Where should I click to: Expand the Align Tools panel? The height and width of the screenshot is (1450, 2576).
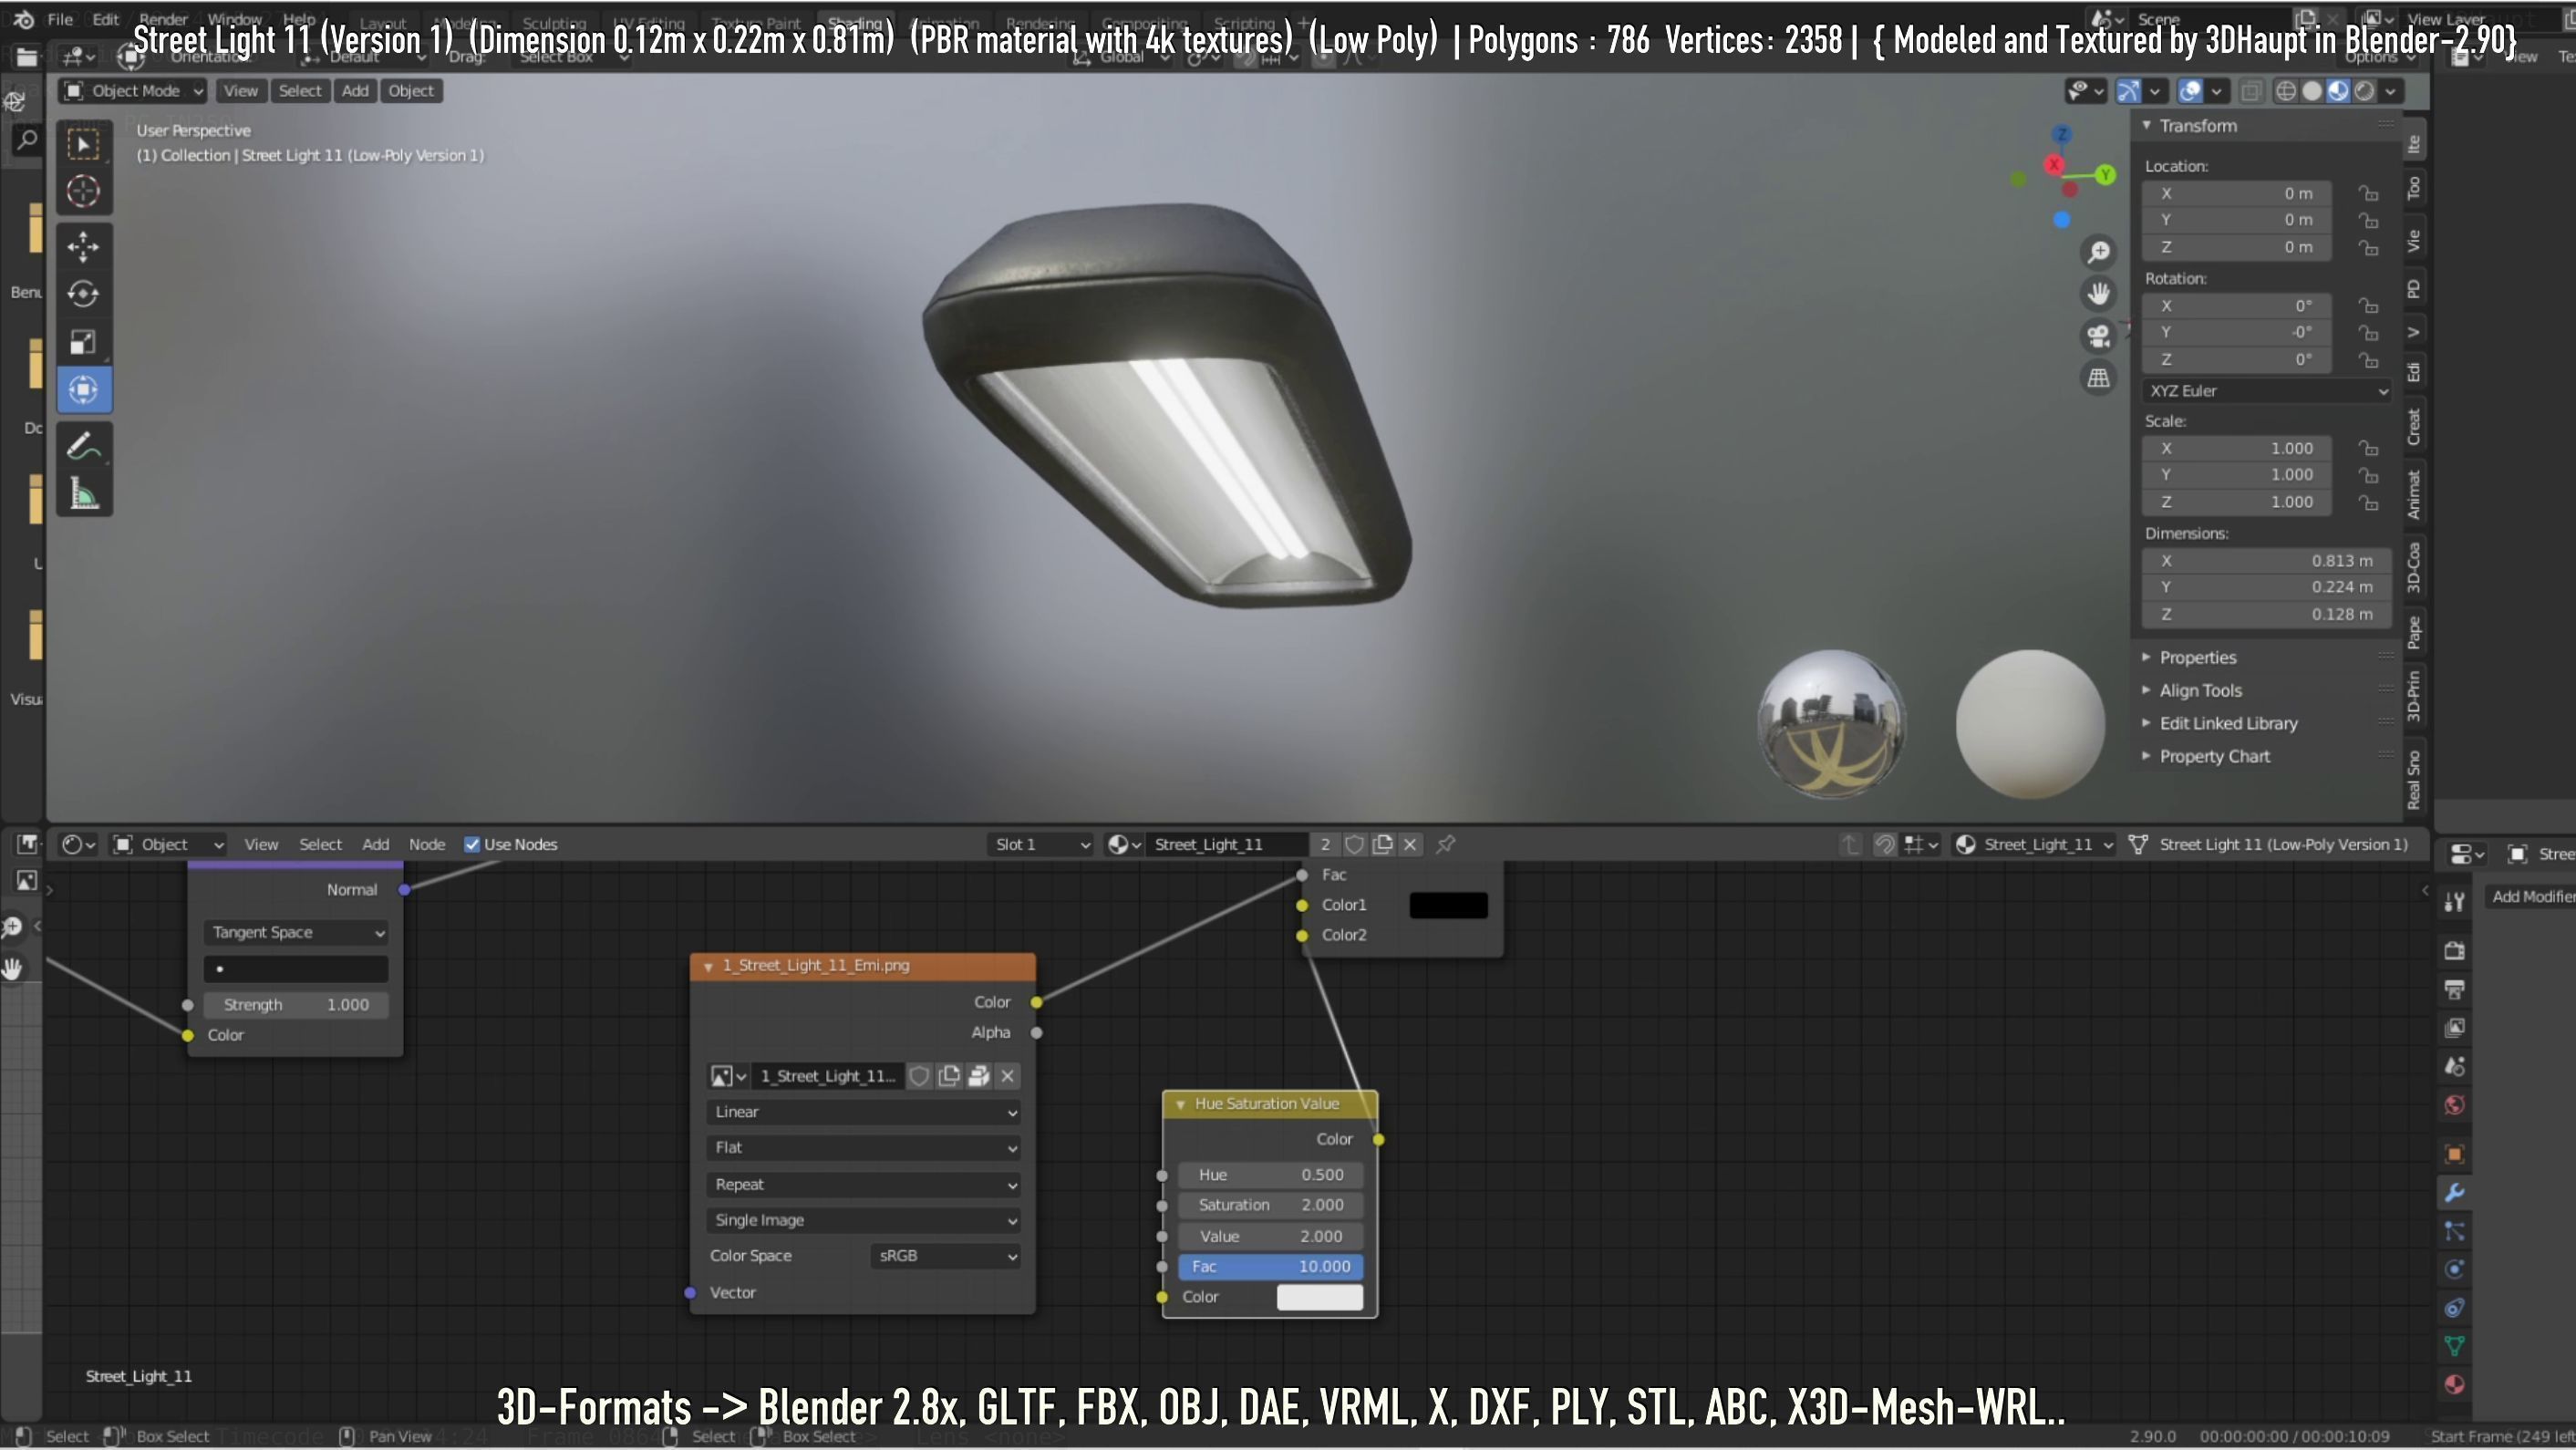[2200, 690]
